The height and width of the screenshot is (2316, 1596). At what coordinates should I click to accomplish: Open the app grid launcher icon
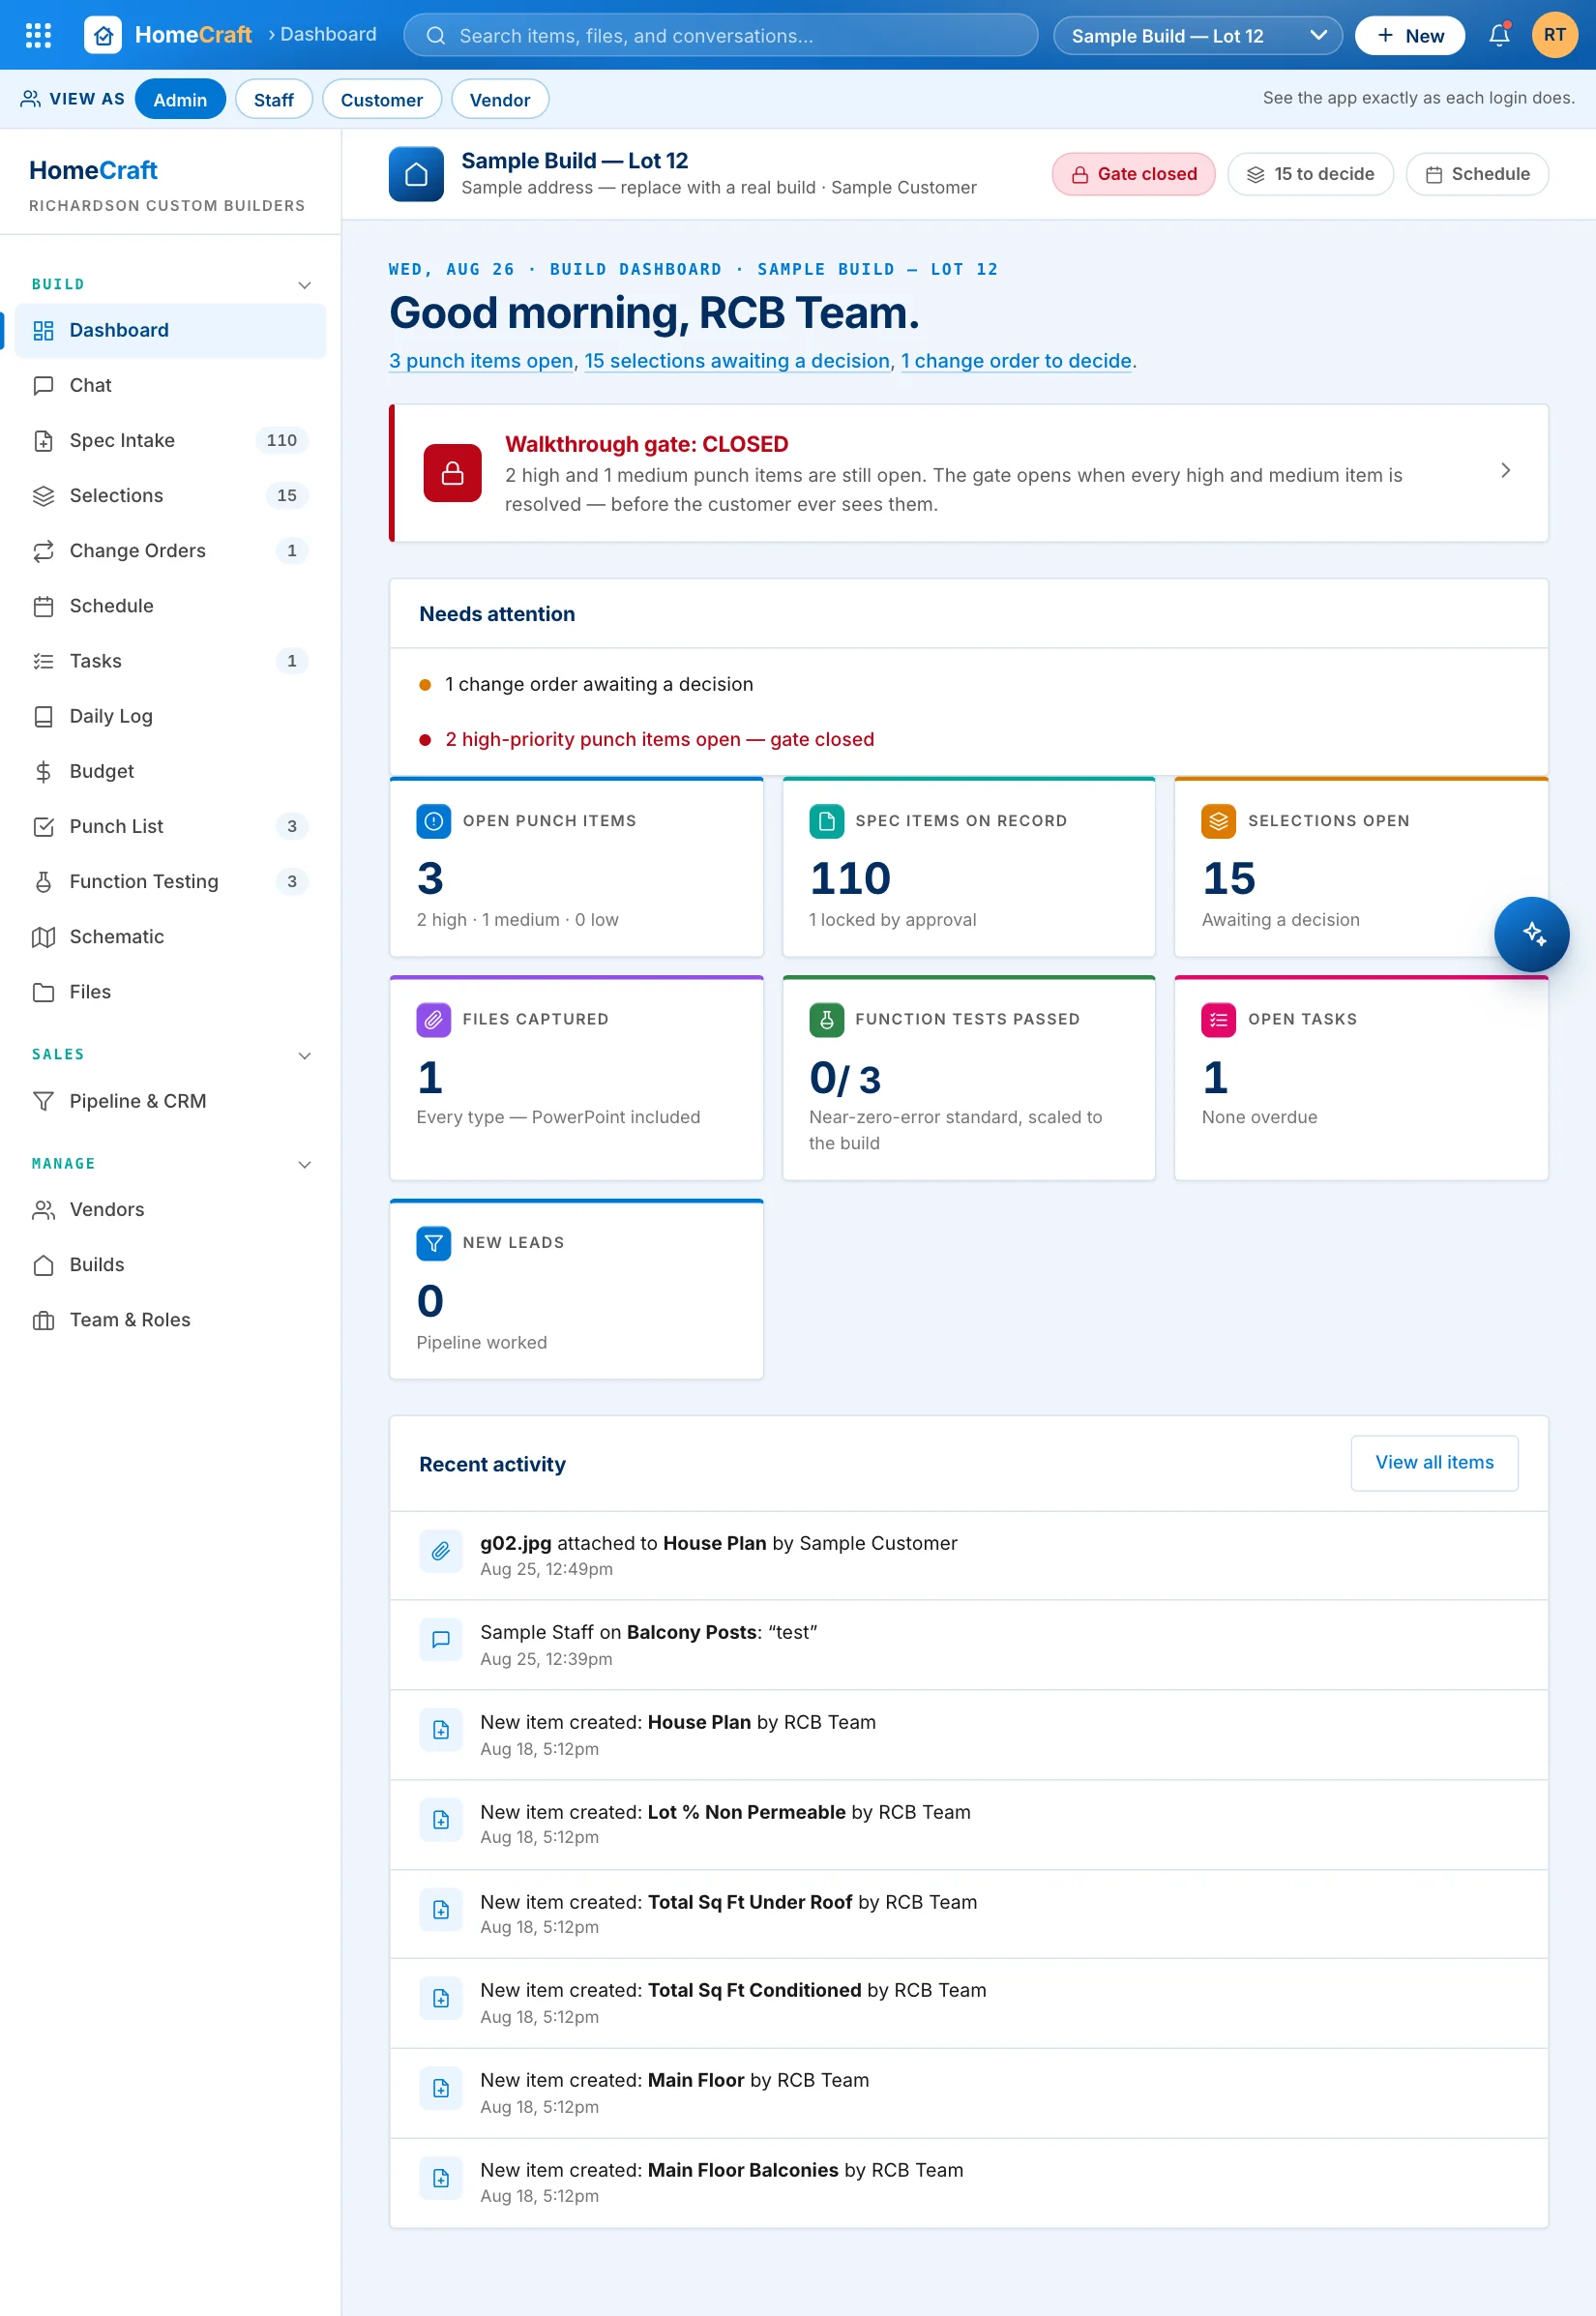(38, 35)
